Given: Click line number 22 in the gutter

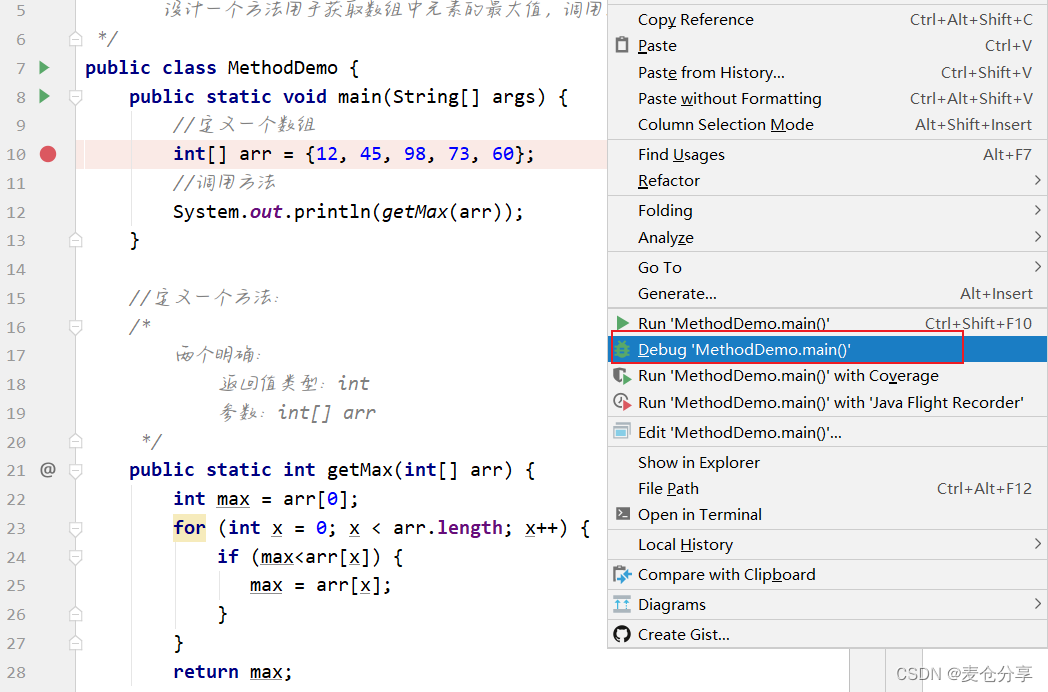Looking at the screenshot, I should (x=16, y=499).
